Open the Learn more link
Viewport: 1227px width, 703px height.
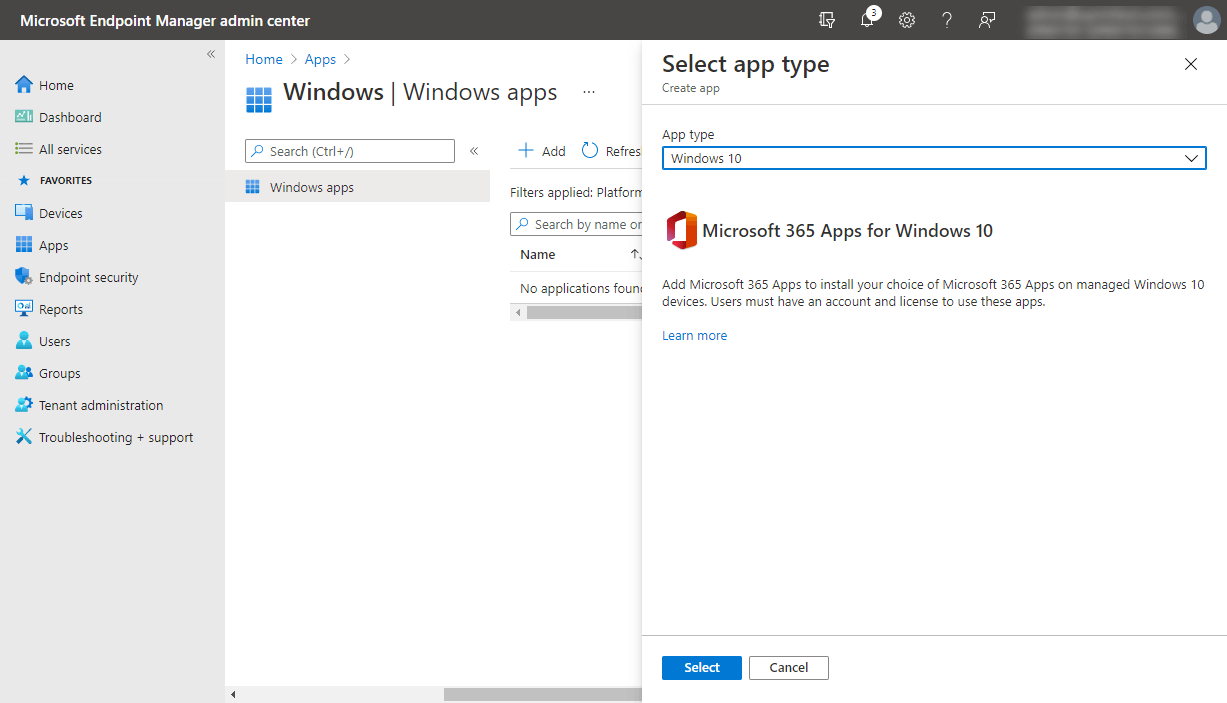coord(694,335)
